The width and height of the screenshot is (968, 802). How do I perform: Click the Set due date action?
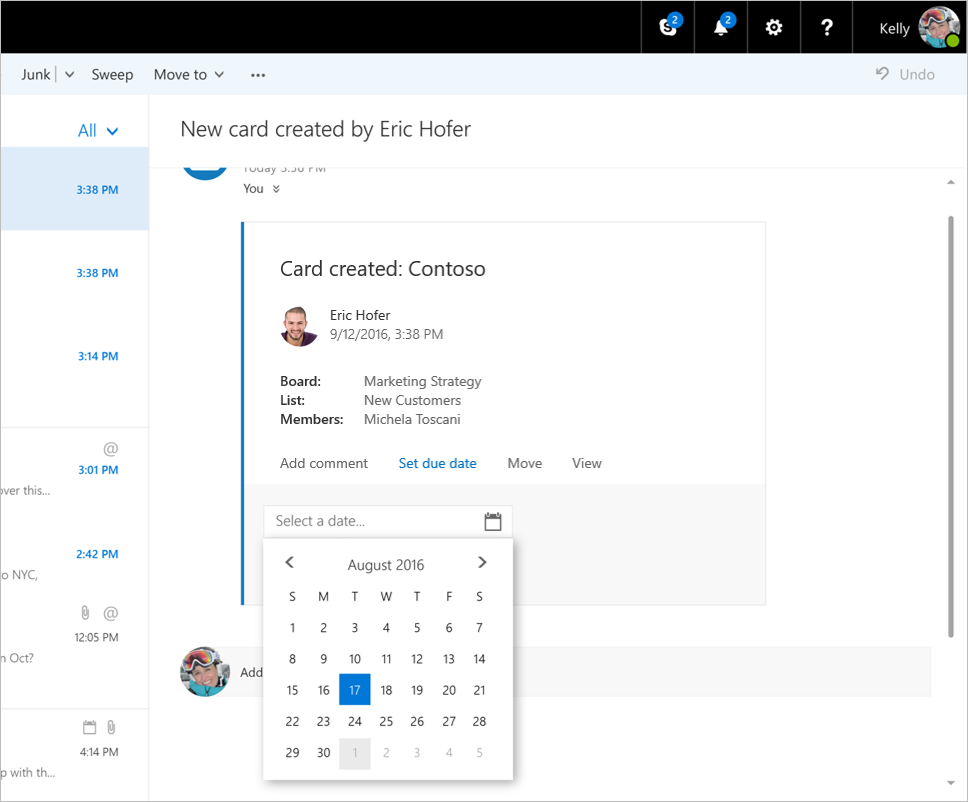coord(437,463)
